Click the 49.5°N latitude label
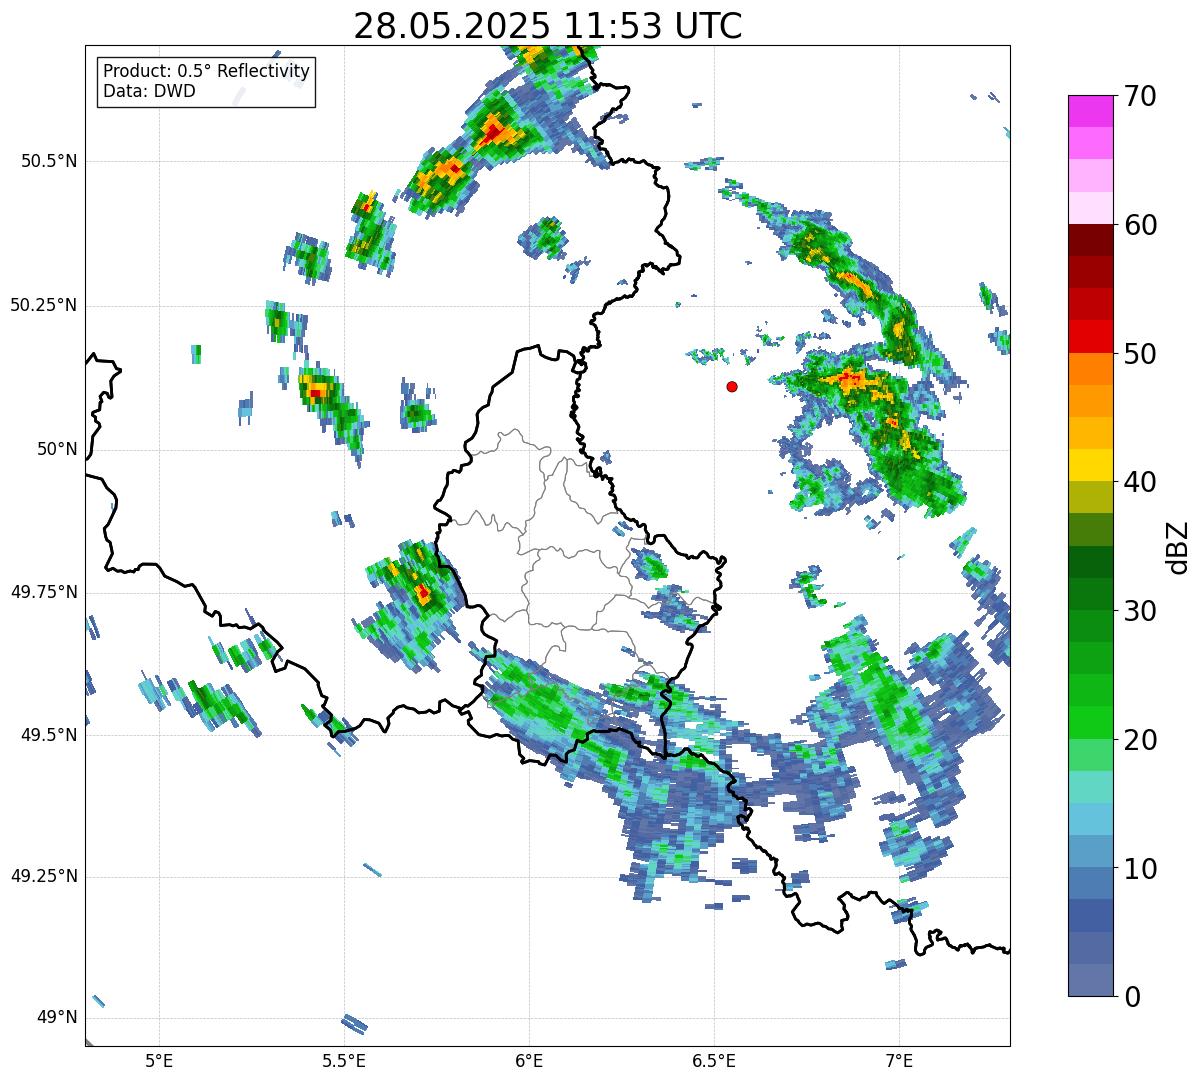Image resolution: width=1202 pixels, height=1081 pixels. [x=49, y=735]
